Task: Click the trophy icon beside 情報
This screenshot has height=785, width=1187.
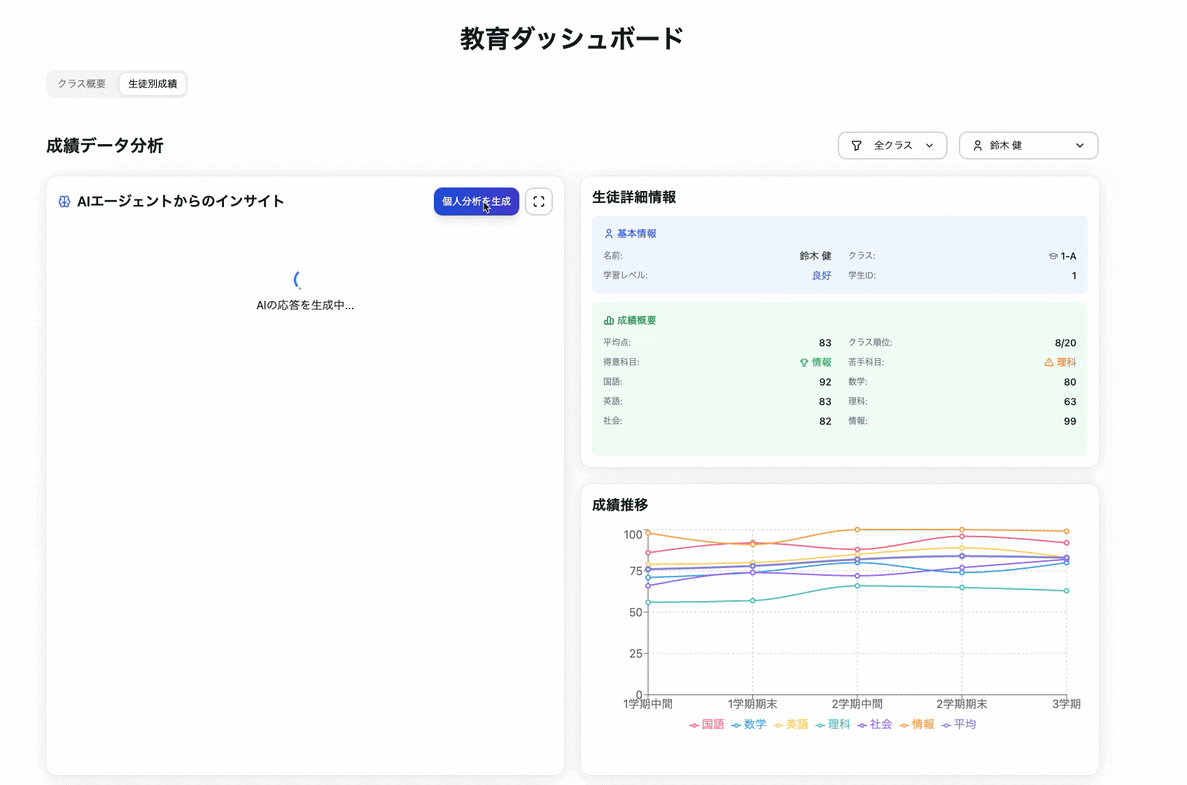Action: (x=804, y=363)
